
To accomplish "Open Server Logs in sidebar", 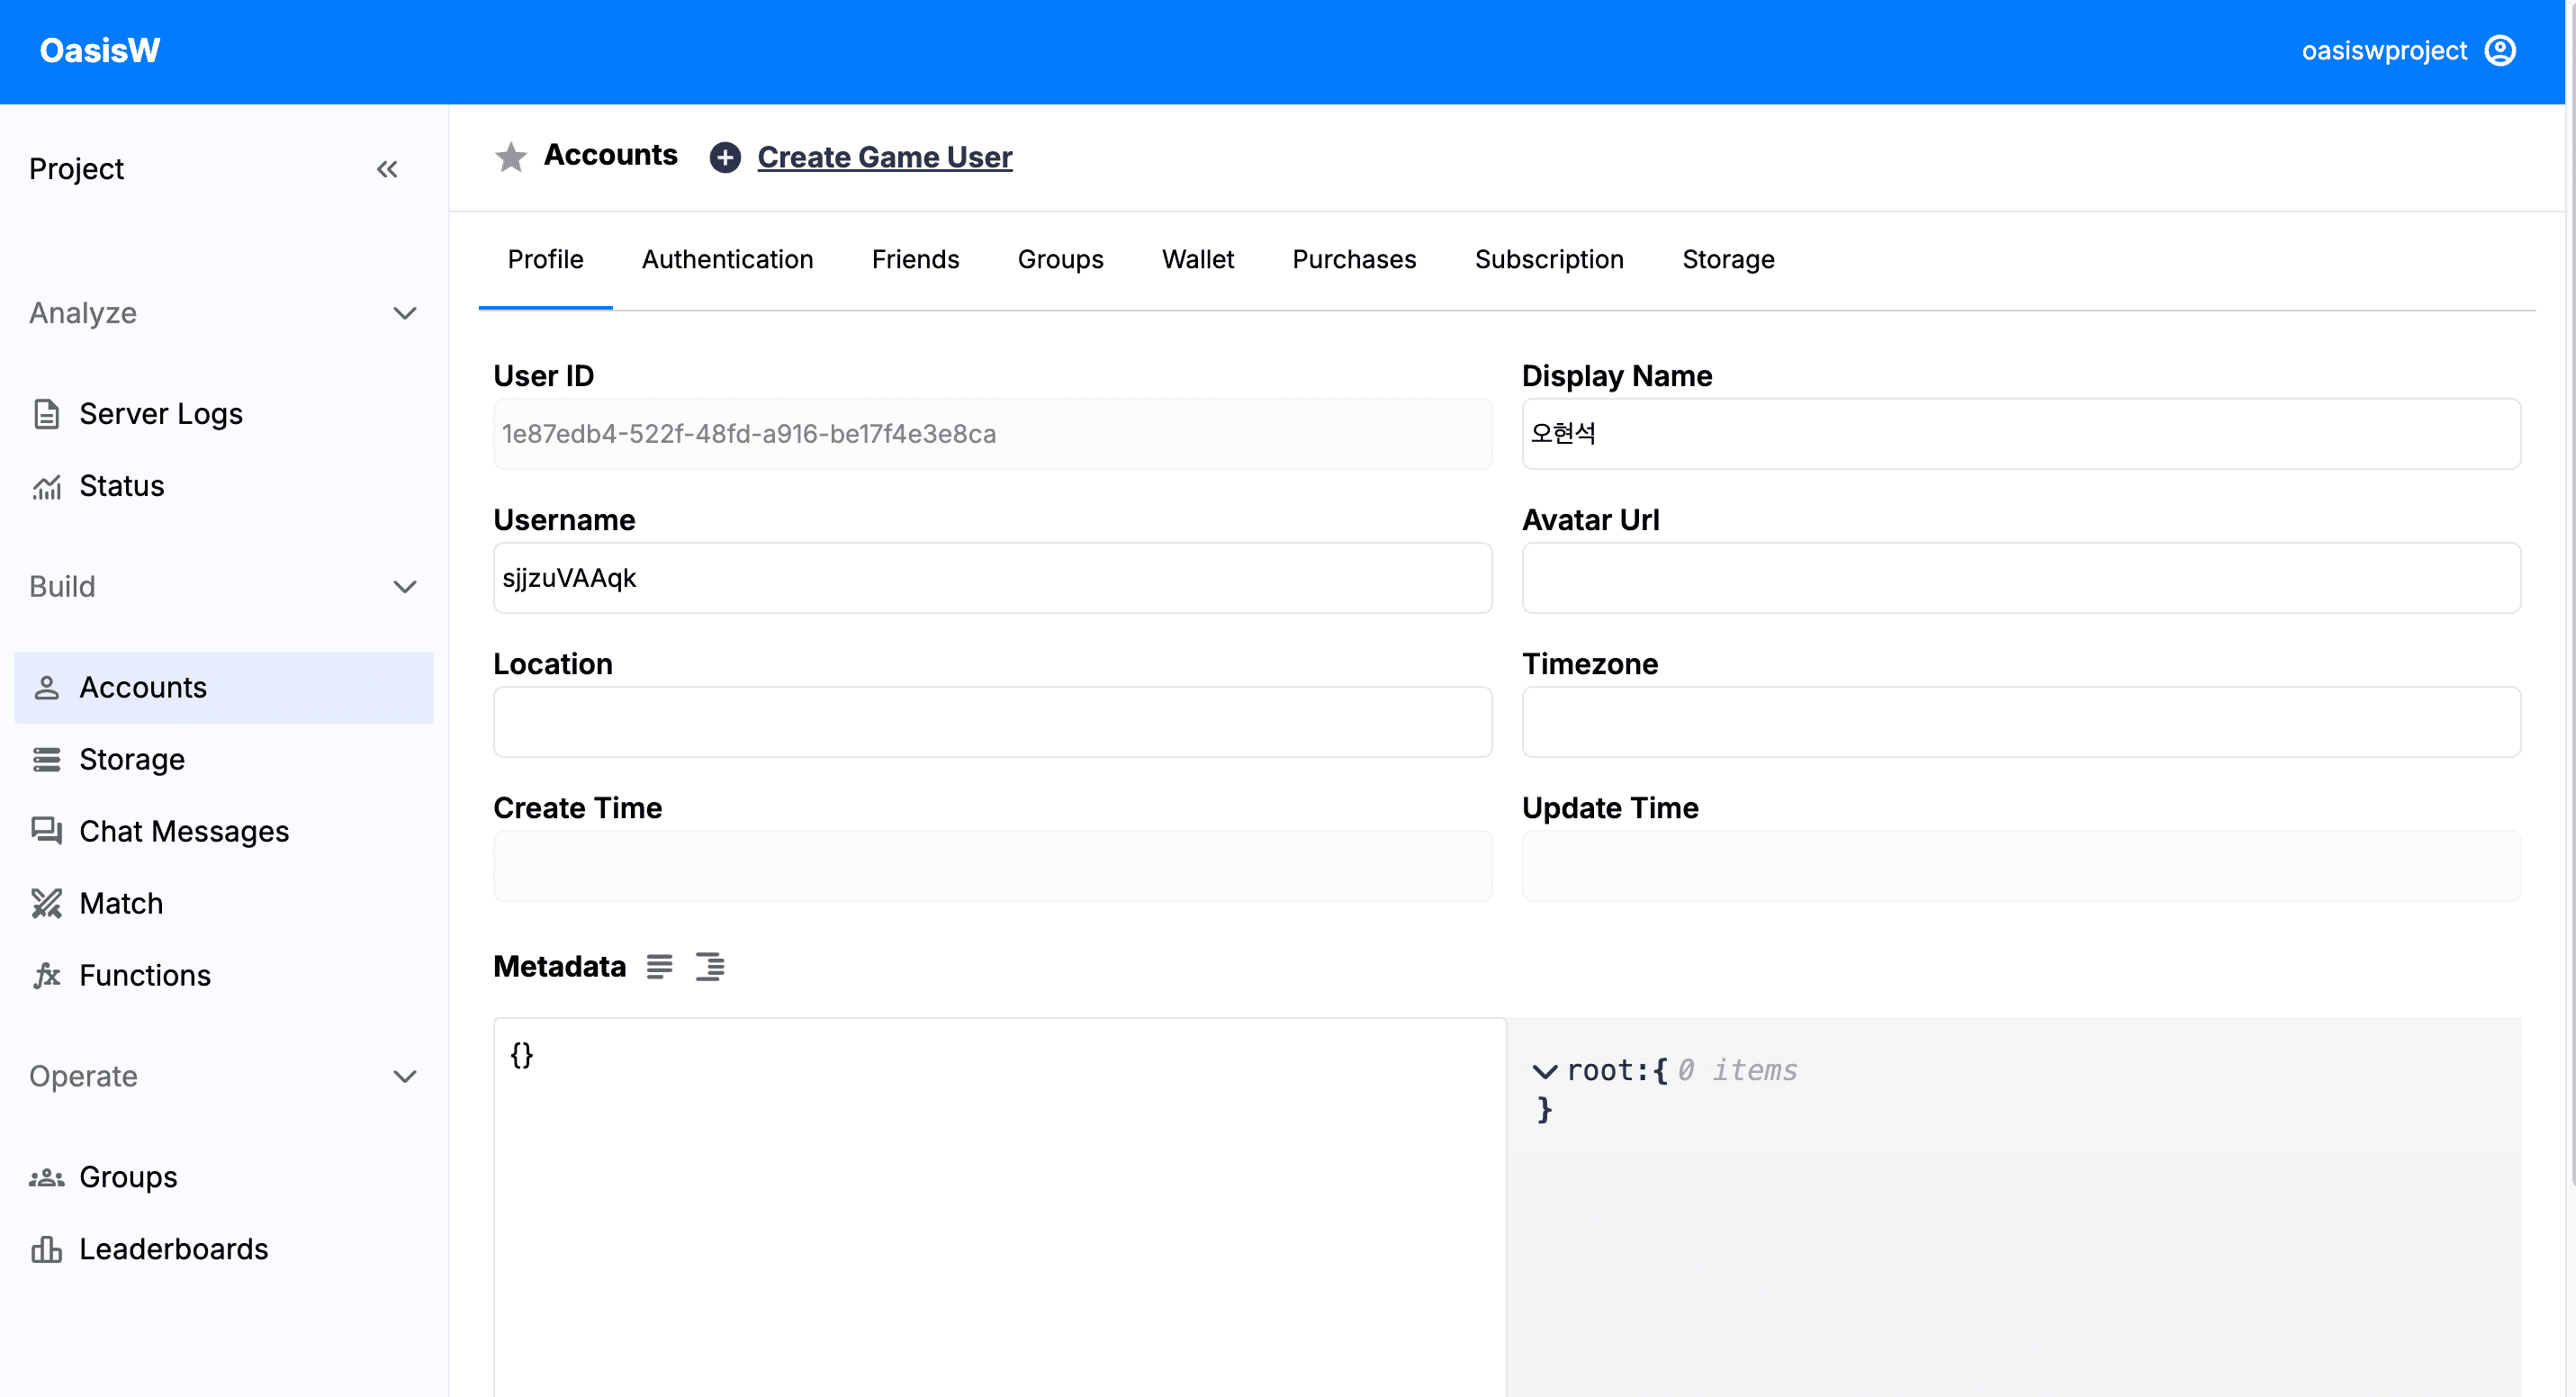I will pyautogui.click(x=224, y=413).
